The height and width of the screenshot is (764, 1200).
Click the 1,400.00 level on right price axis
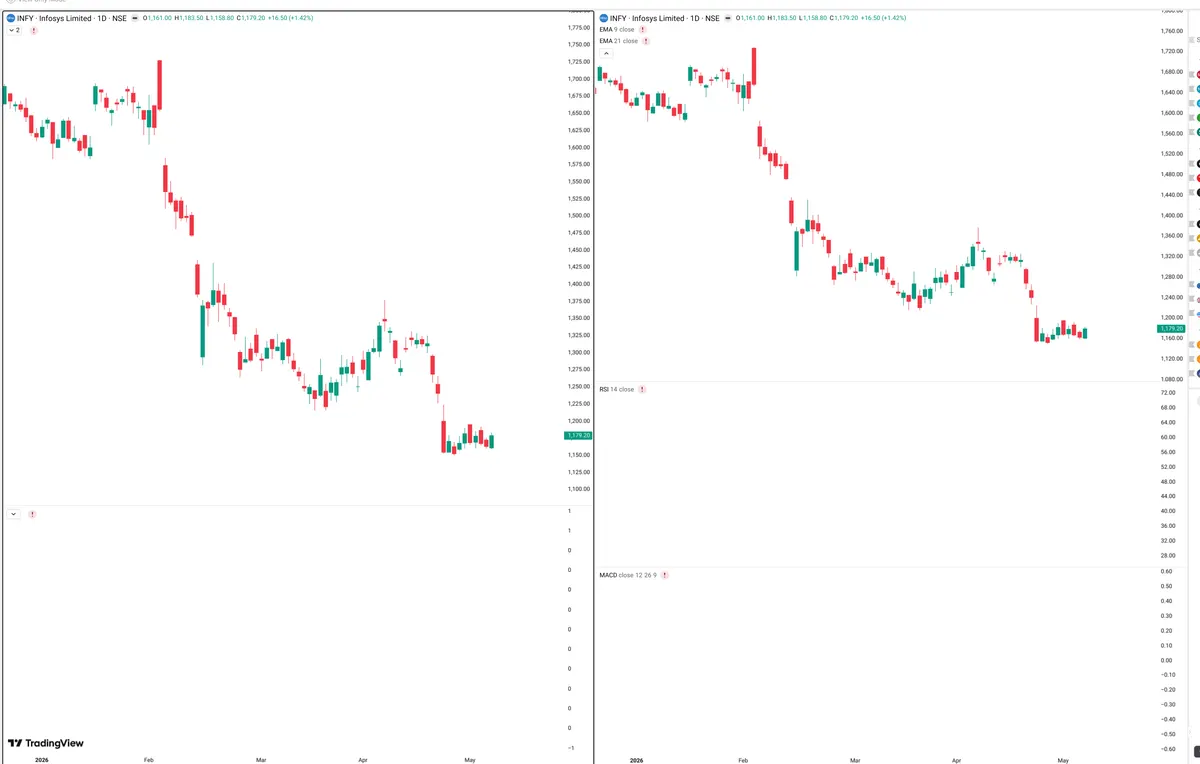point(1172,215)
